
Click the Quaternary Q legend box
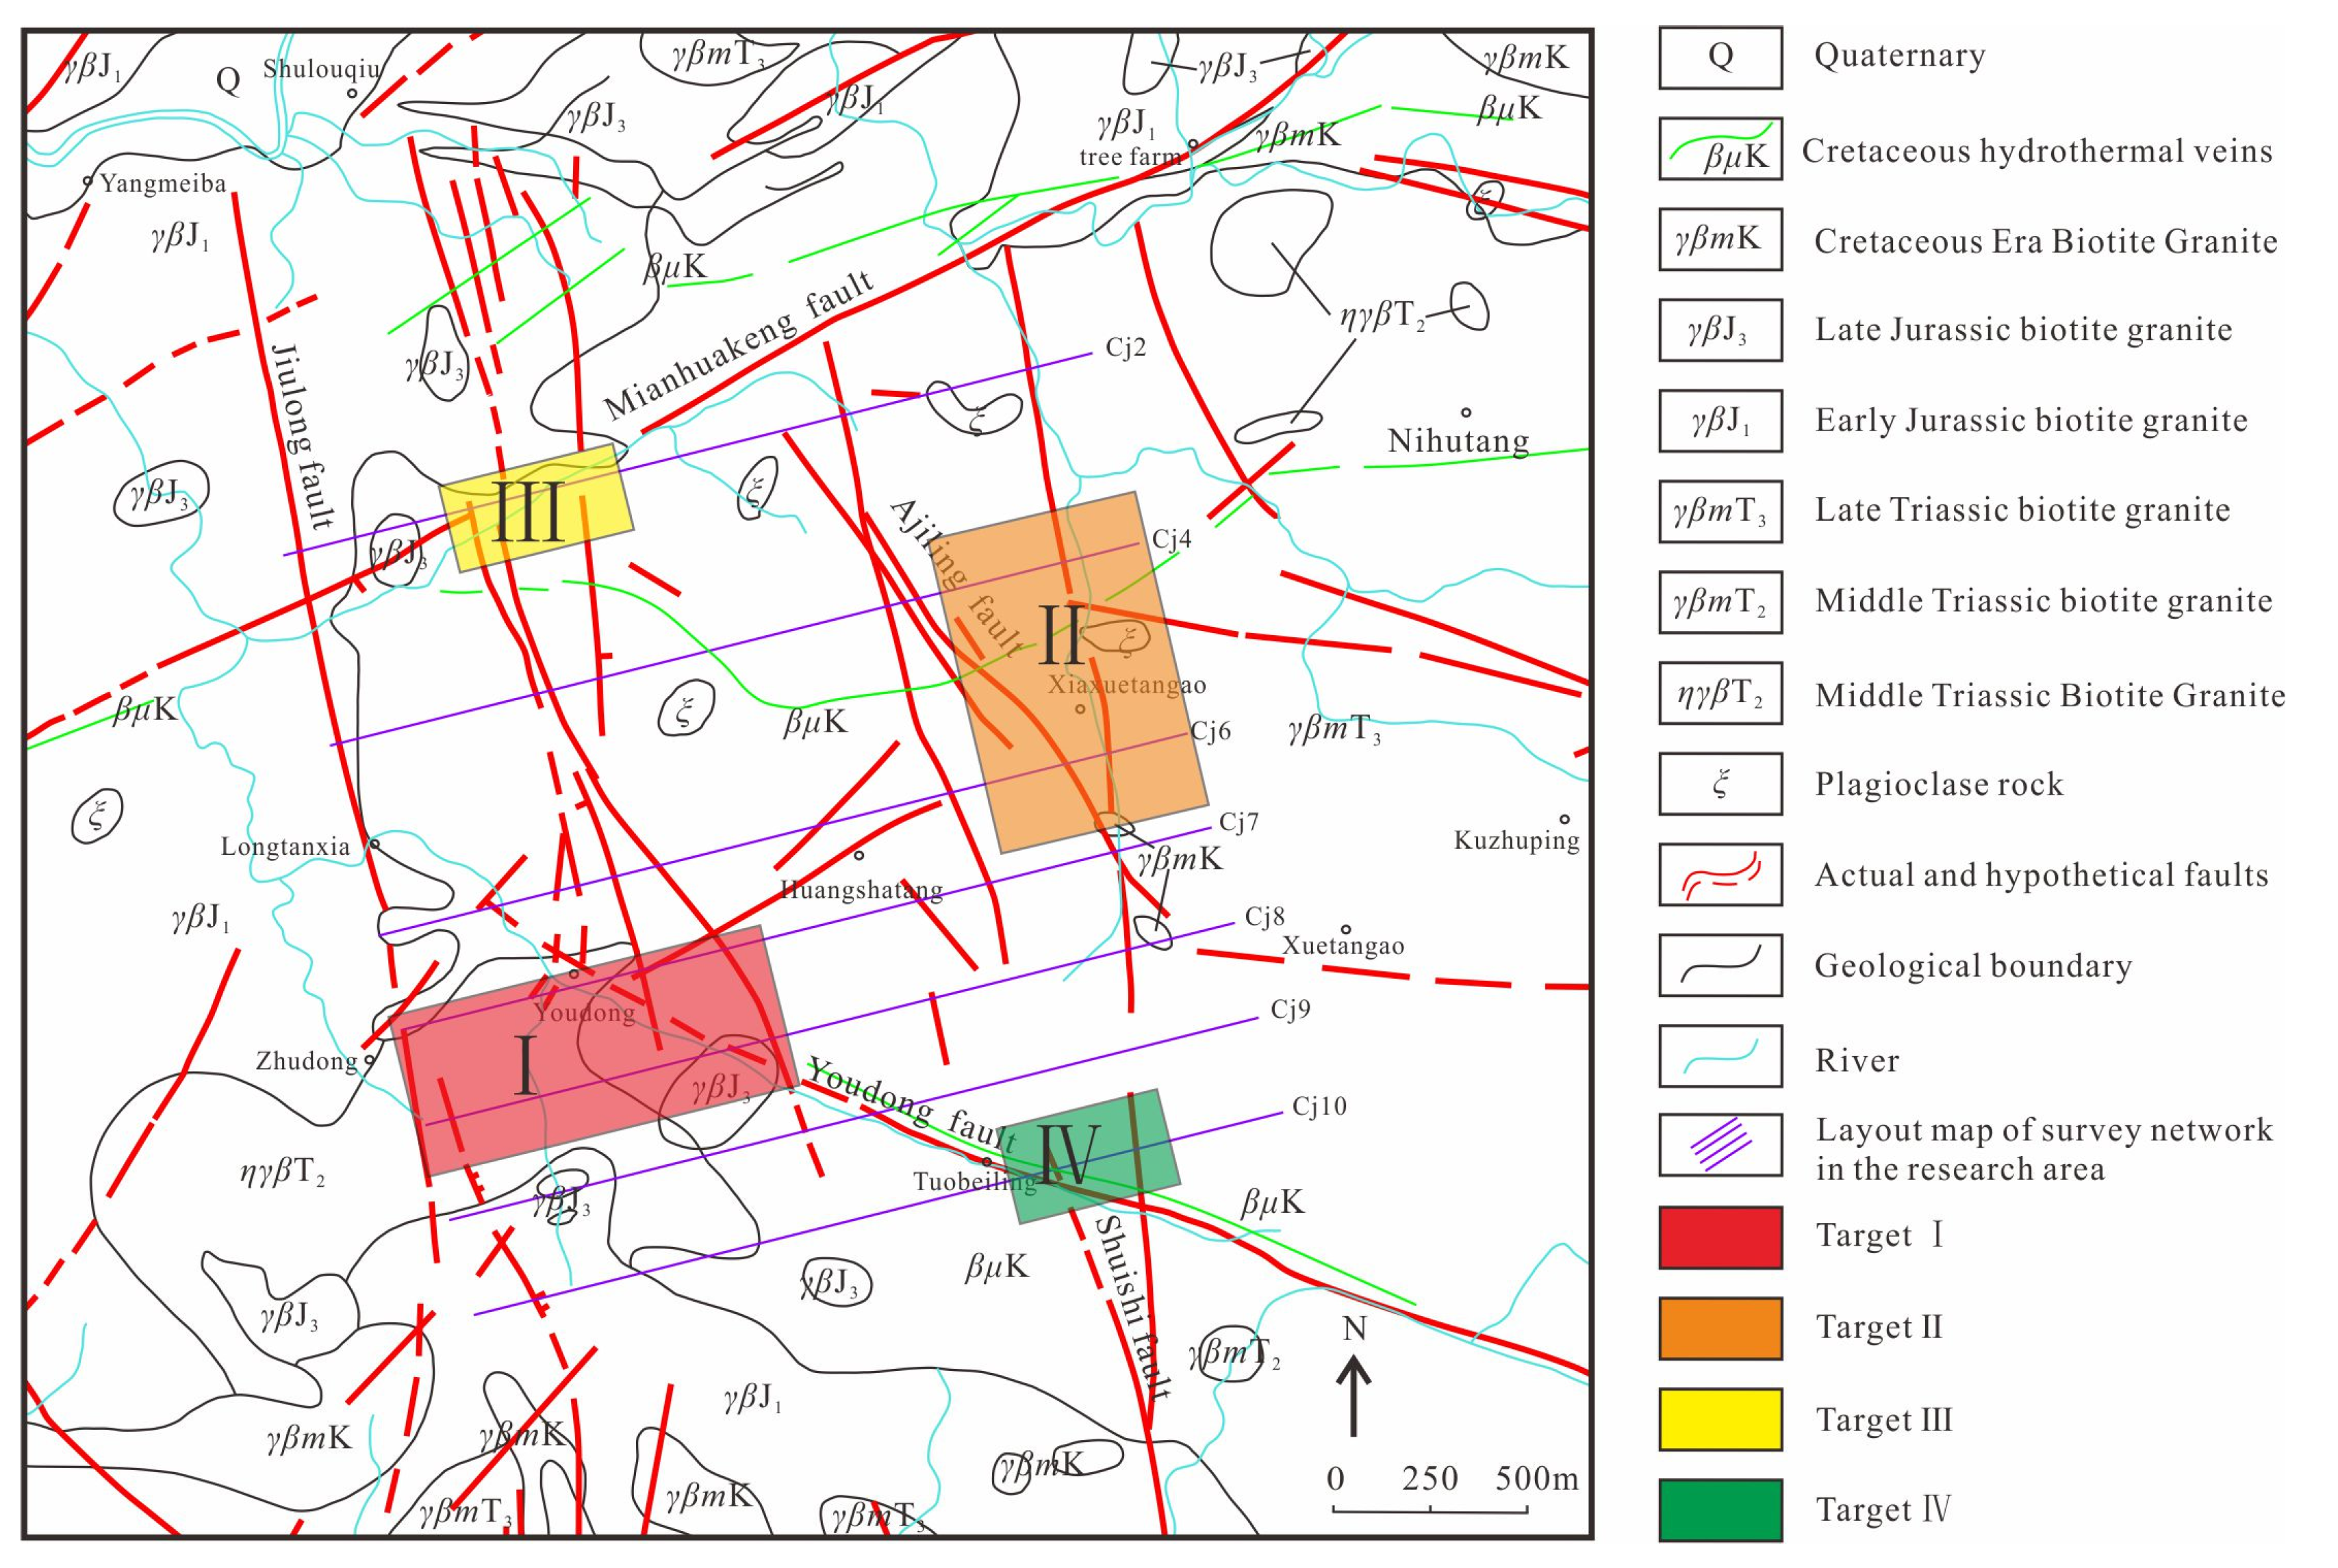click(1720, 58)
